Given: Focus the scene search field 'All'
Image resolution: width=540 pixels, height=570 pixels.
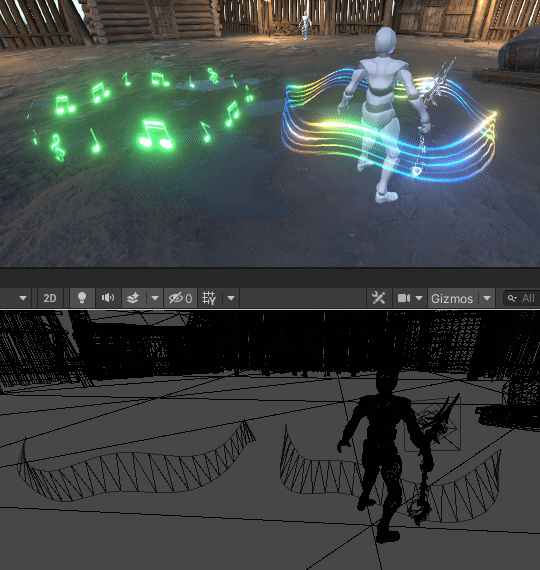Looking at the screenshot, I should pos(522,298).
